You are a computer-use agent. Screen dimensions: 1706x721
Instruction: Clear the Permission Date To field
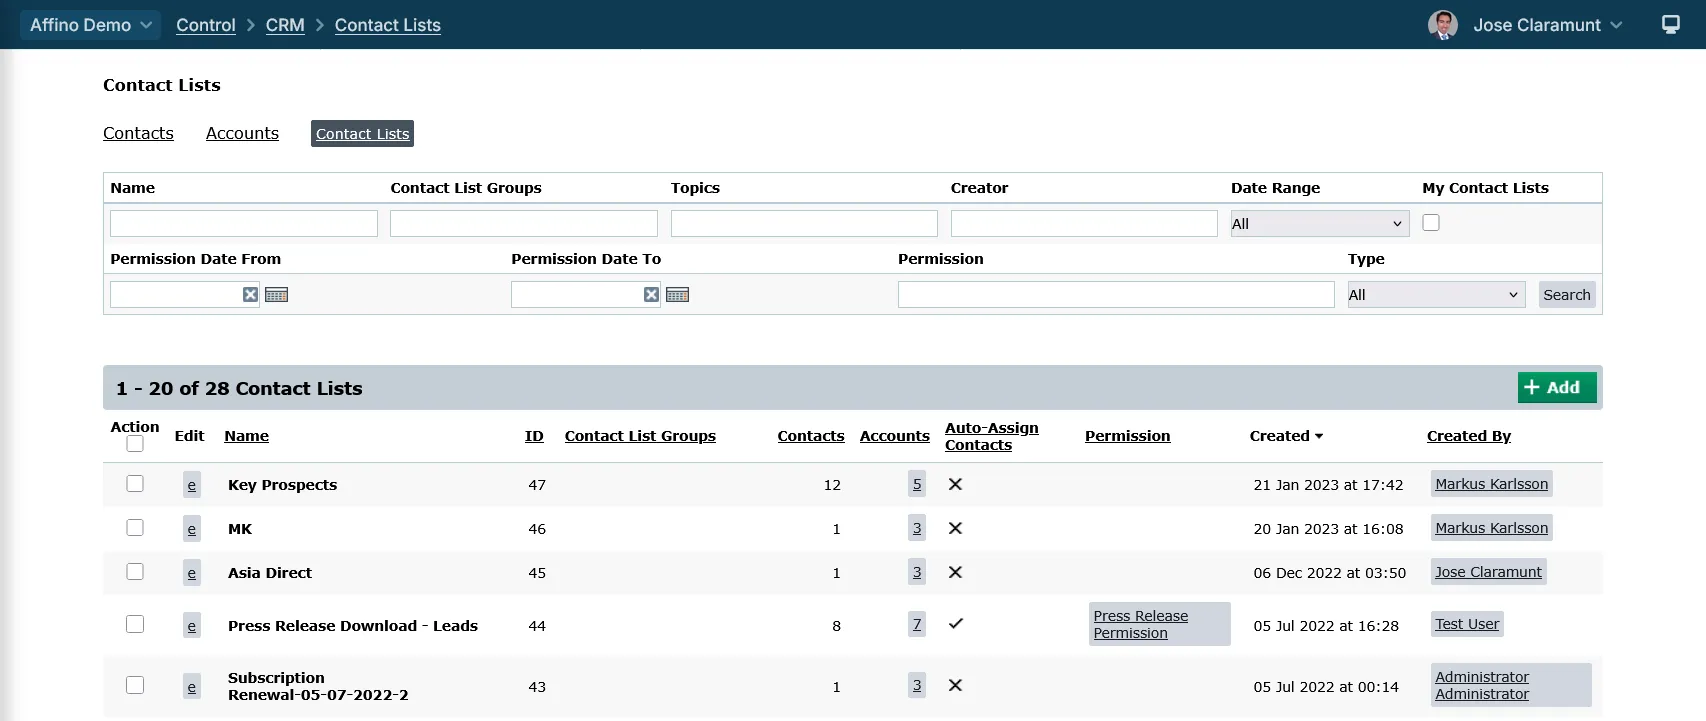pyautogui.click(x=651, y=295)
